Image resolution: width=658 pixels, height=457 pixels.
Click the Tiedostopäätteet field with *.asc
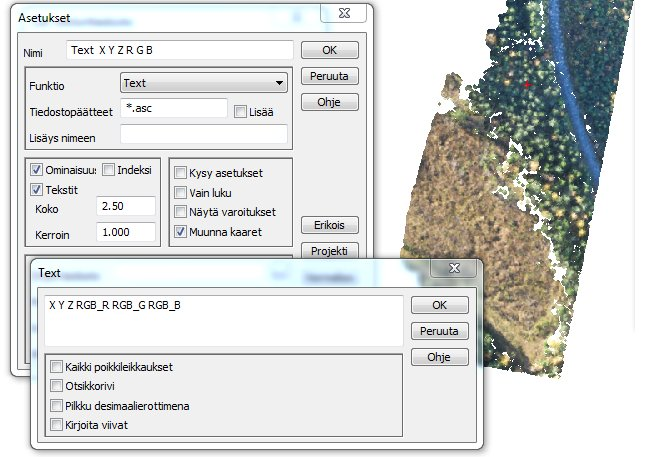[174, 109]
